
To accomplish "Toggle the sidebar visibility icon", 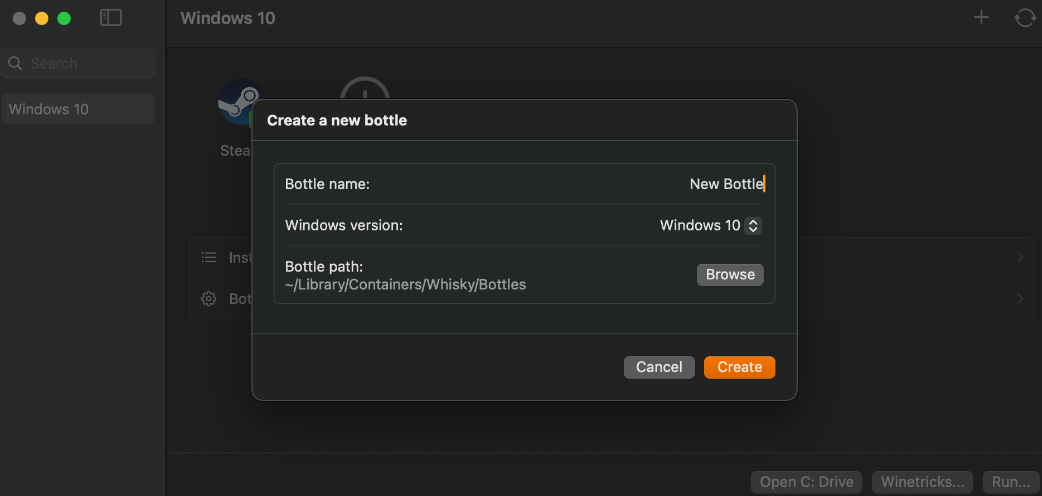I will click(x=111, y=18).
